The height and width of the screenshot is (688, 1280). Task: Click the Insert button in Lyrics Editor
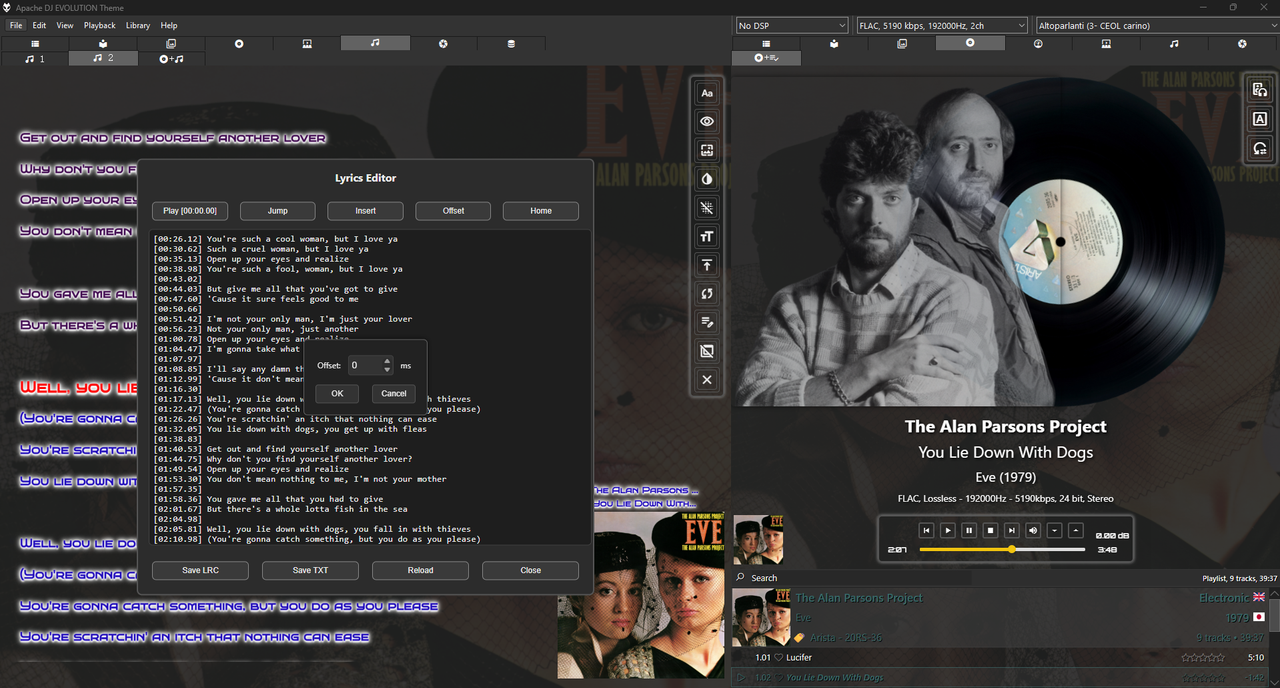point(366,211)
